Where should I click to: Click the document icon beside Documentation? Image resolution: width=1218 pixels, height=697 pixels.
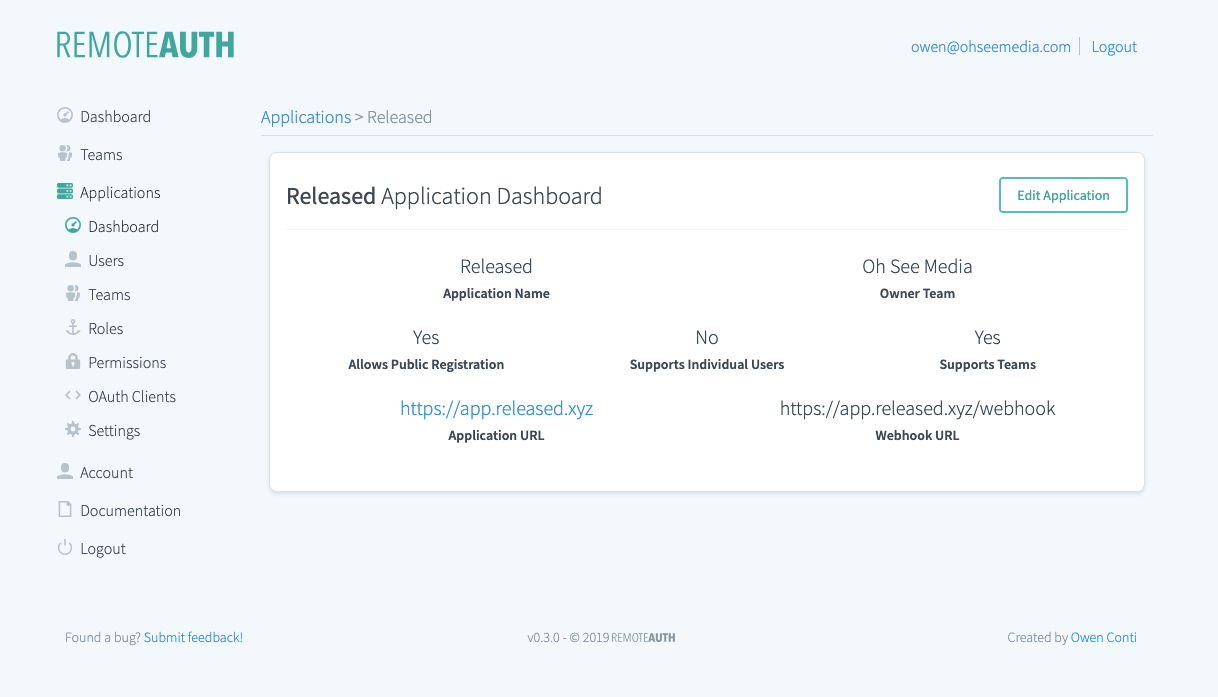pyautogui.click(x=65, y=510)
